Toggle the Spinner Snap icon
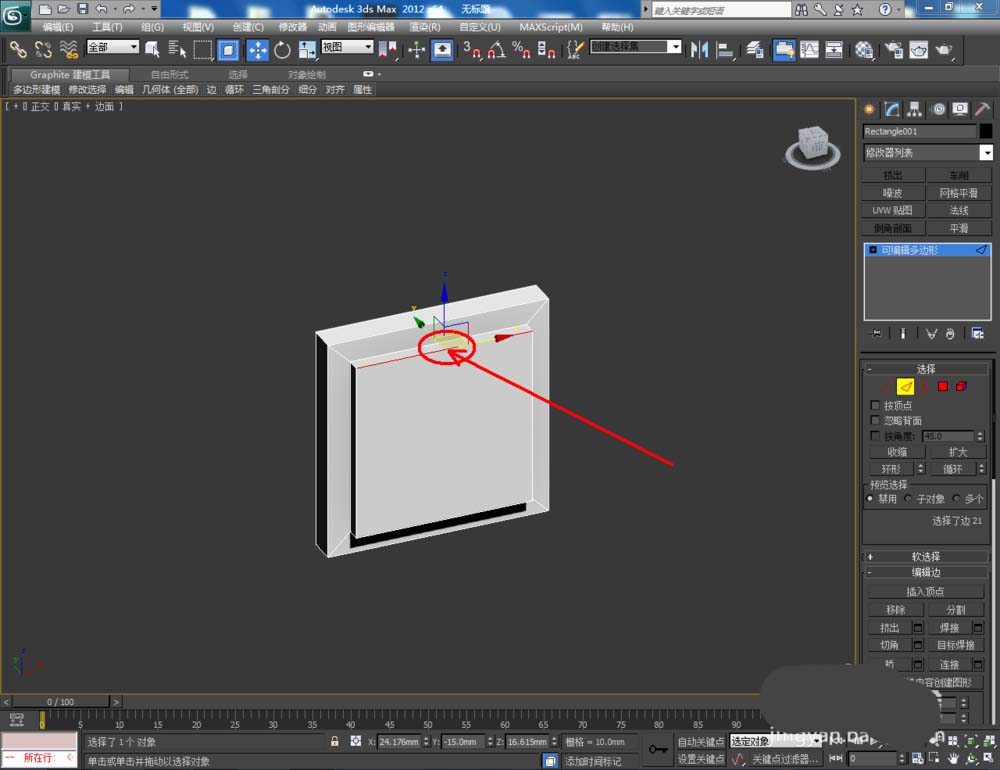This screenshot has height=770, width=1000. 546,50
